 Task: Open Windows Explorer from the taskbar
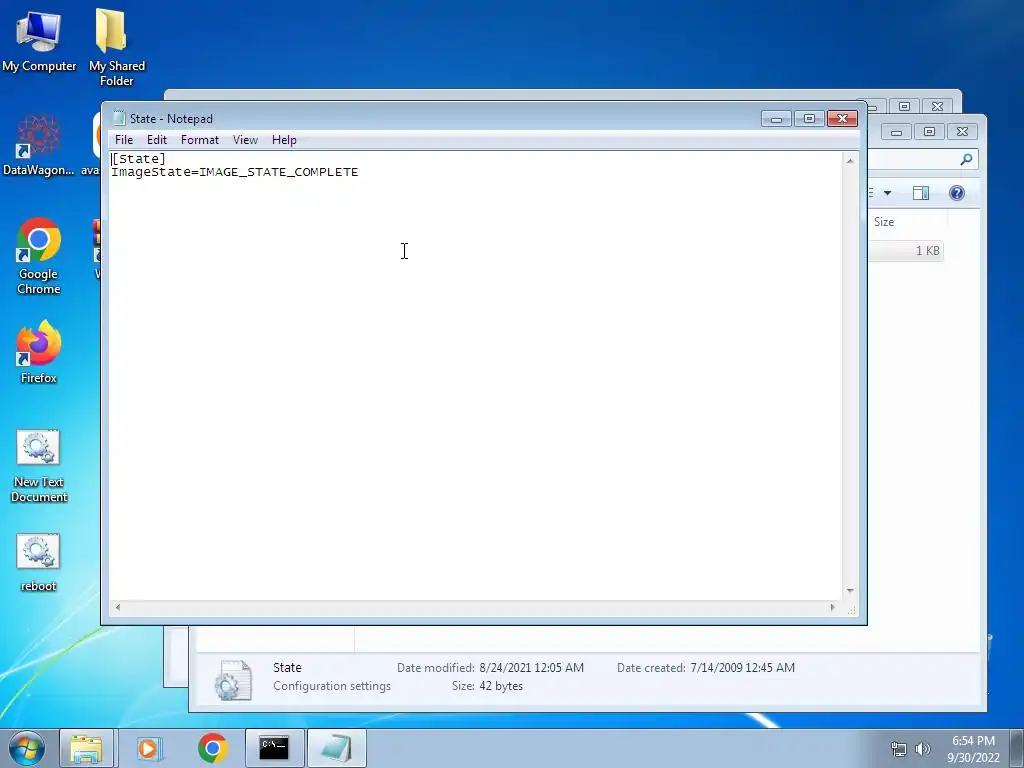click(86, 748)
